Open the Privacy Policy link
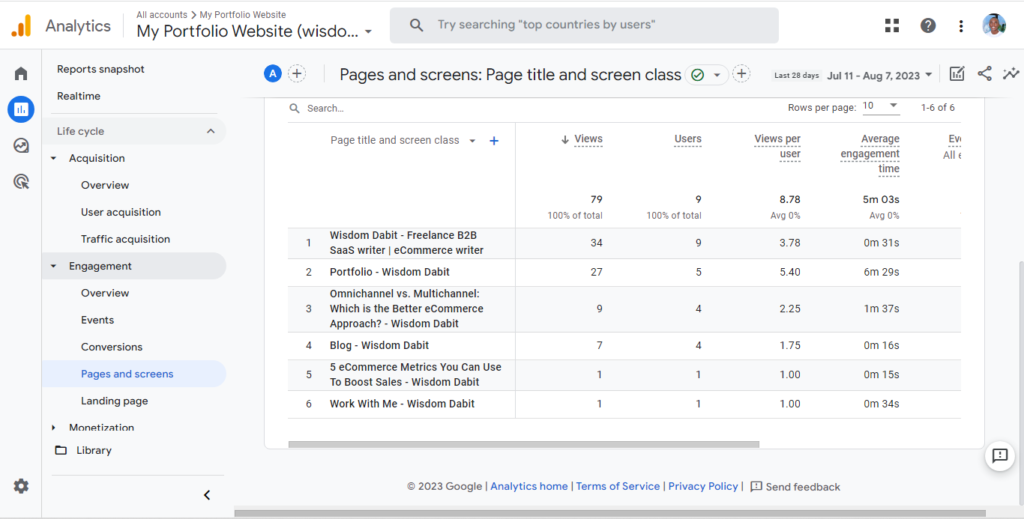The image size is (1024, 519). point(703,486)
